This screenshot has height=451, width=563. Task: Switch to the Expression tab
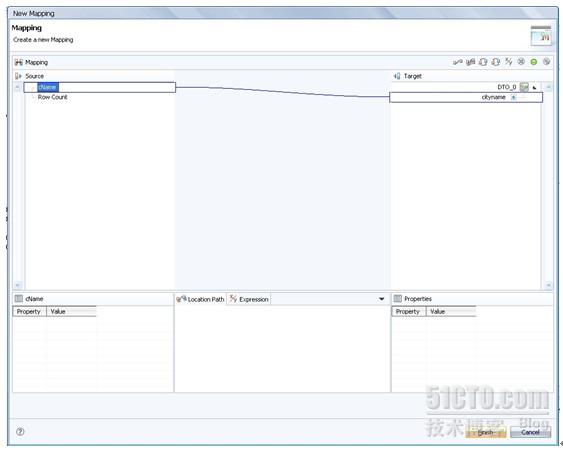(x=249, y=299)
